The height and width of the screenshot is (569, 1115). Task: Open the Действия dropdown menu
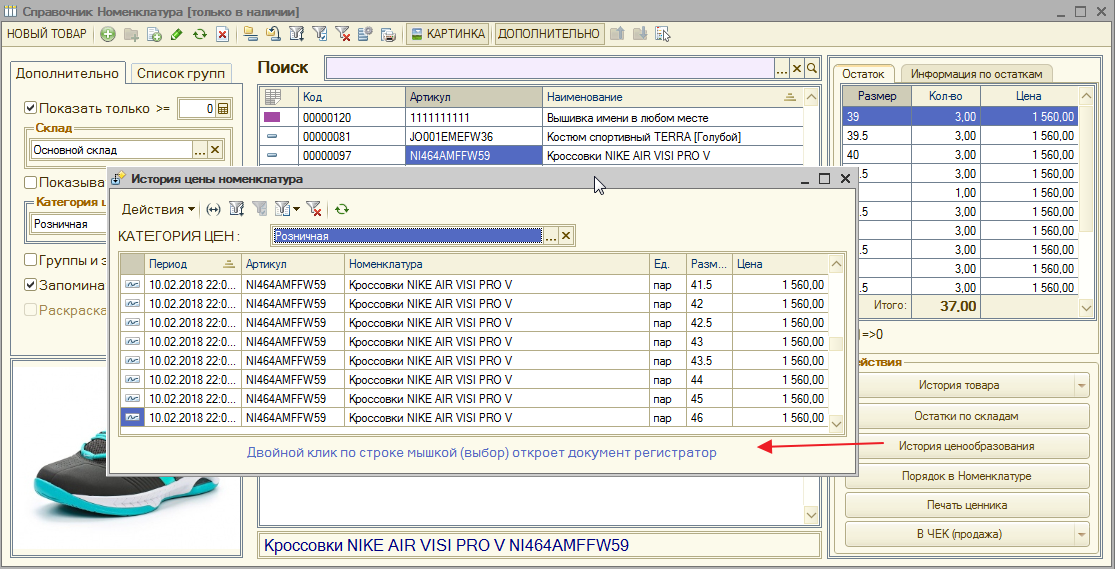[x=159, y=209]
